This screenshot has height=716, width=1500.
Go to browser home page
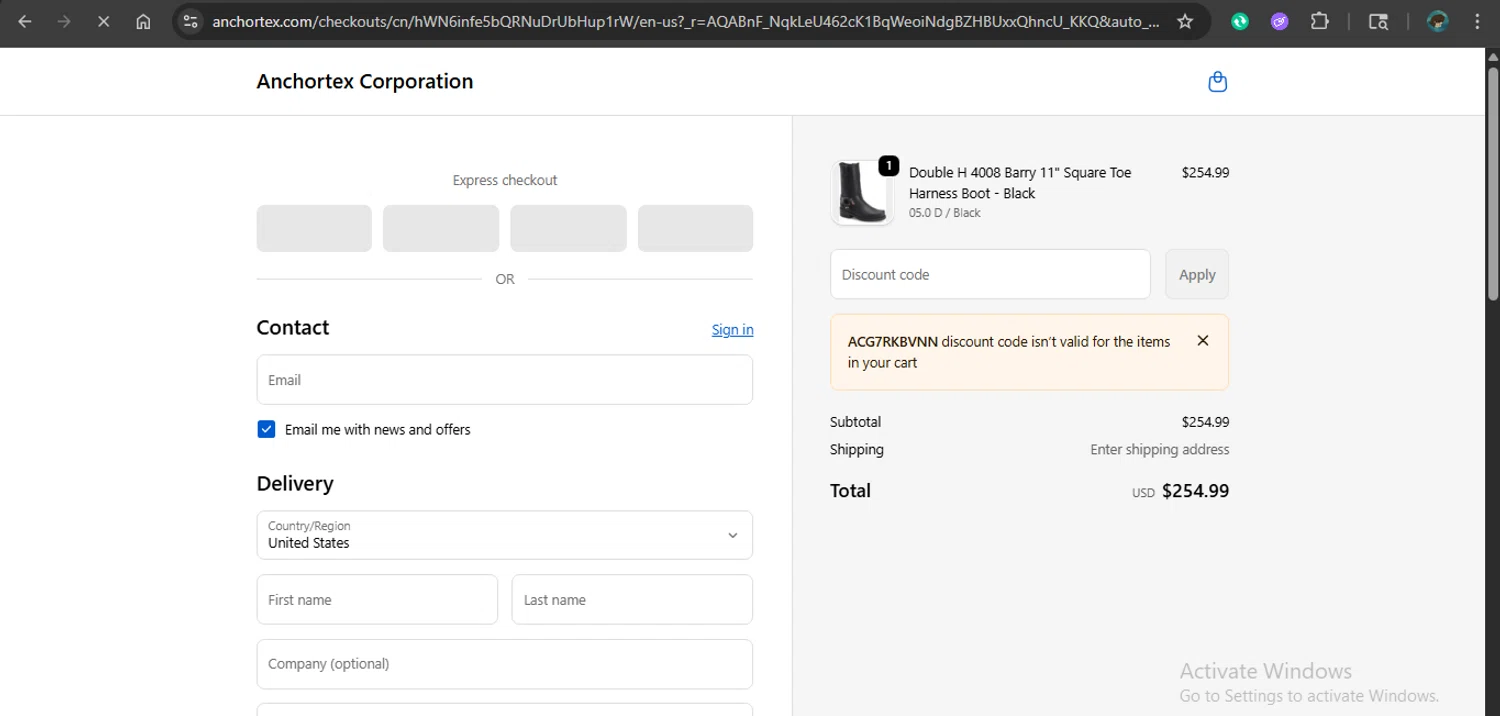coord(143,21)
